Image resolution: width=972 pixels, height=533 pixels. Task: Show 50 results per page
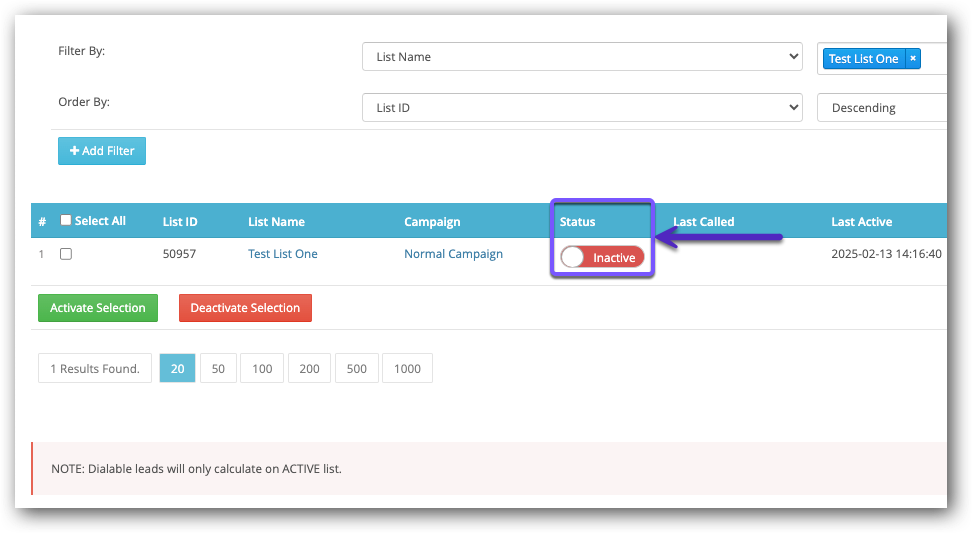coord(218,369)
